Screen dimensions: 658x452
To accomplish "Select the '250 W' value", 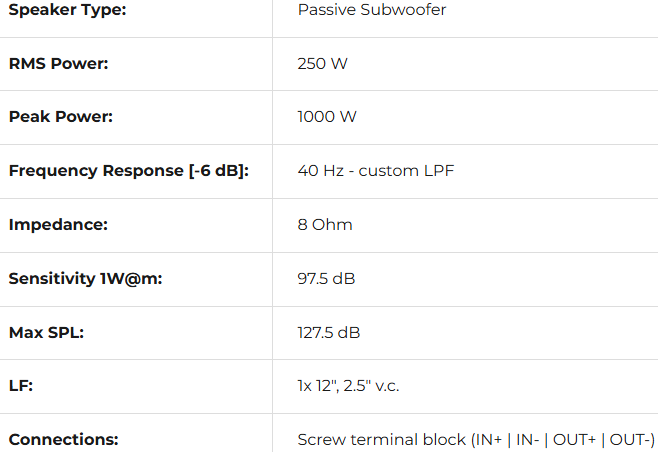I will (322, 63).
